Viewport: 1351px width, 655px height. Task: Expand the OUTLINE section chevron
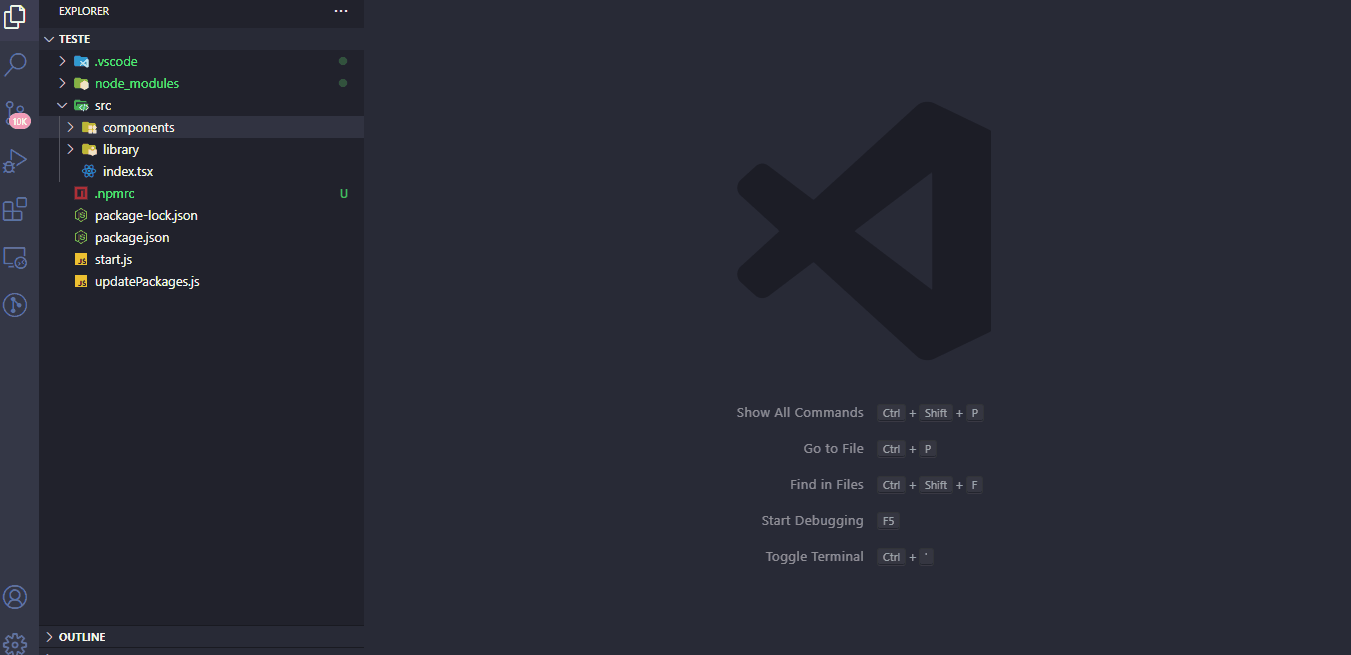click(49, 637)
